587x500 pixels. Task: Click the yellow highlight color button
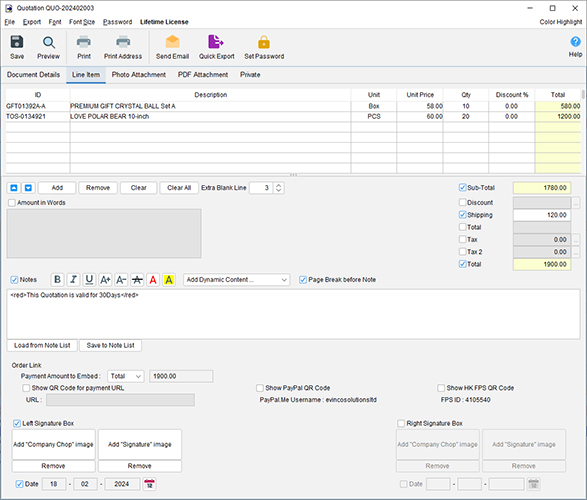[169, 280]
